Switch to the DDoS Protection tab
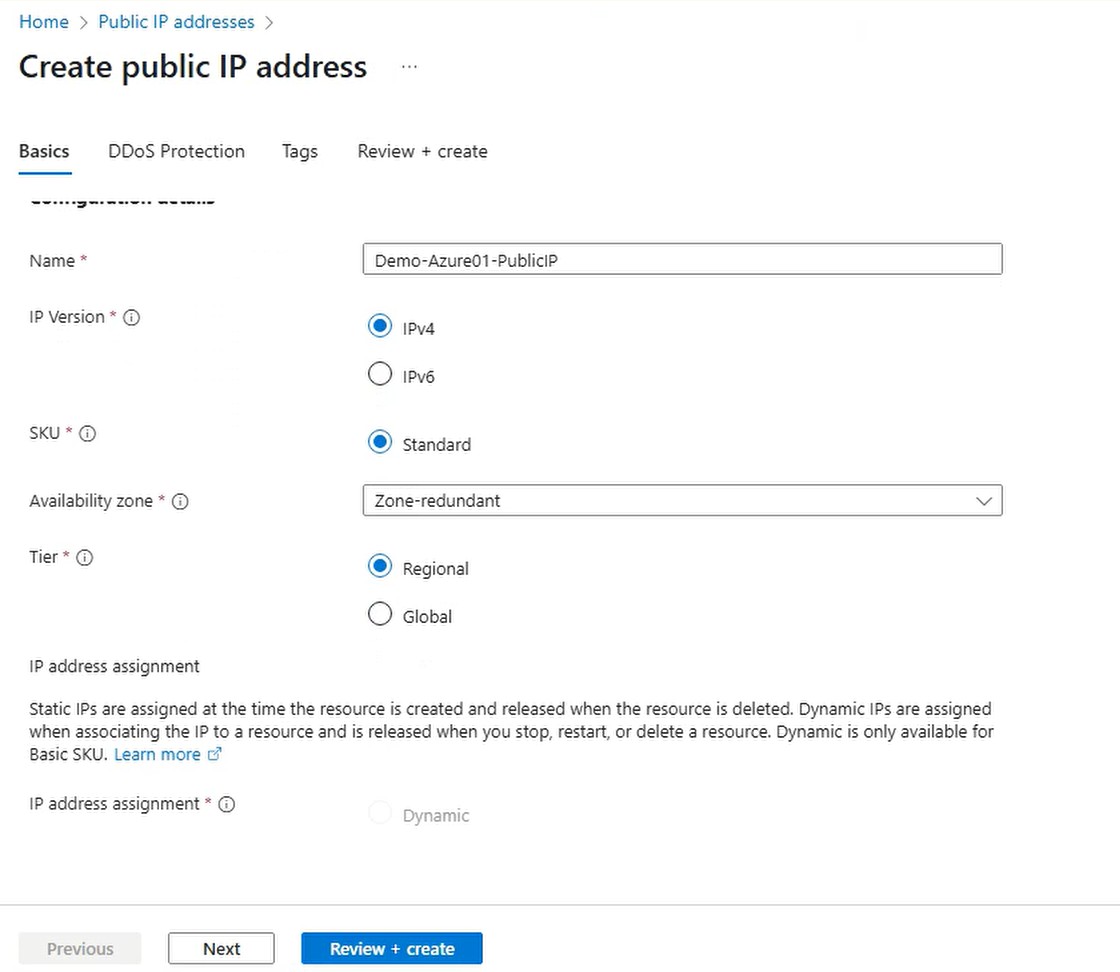This screenshot has width=1120, height=972. click(176, 151)
